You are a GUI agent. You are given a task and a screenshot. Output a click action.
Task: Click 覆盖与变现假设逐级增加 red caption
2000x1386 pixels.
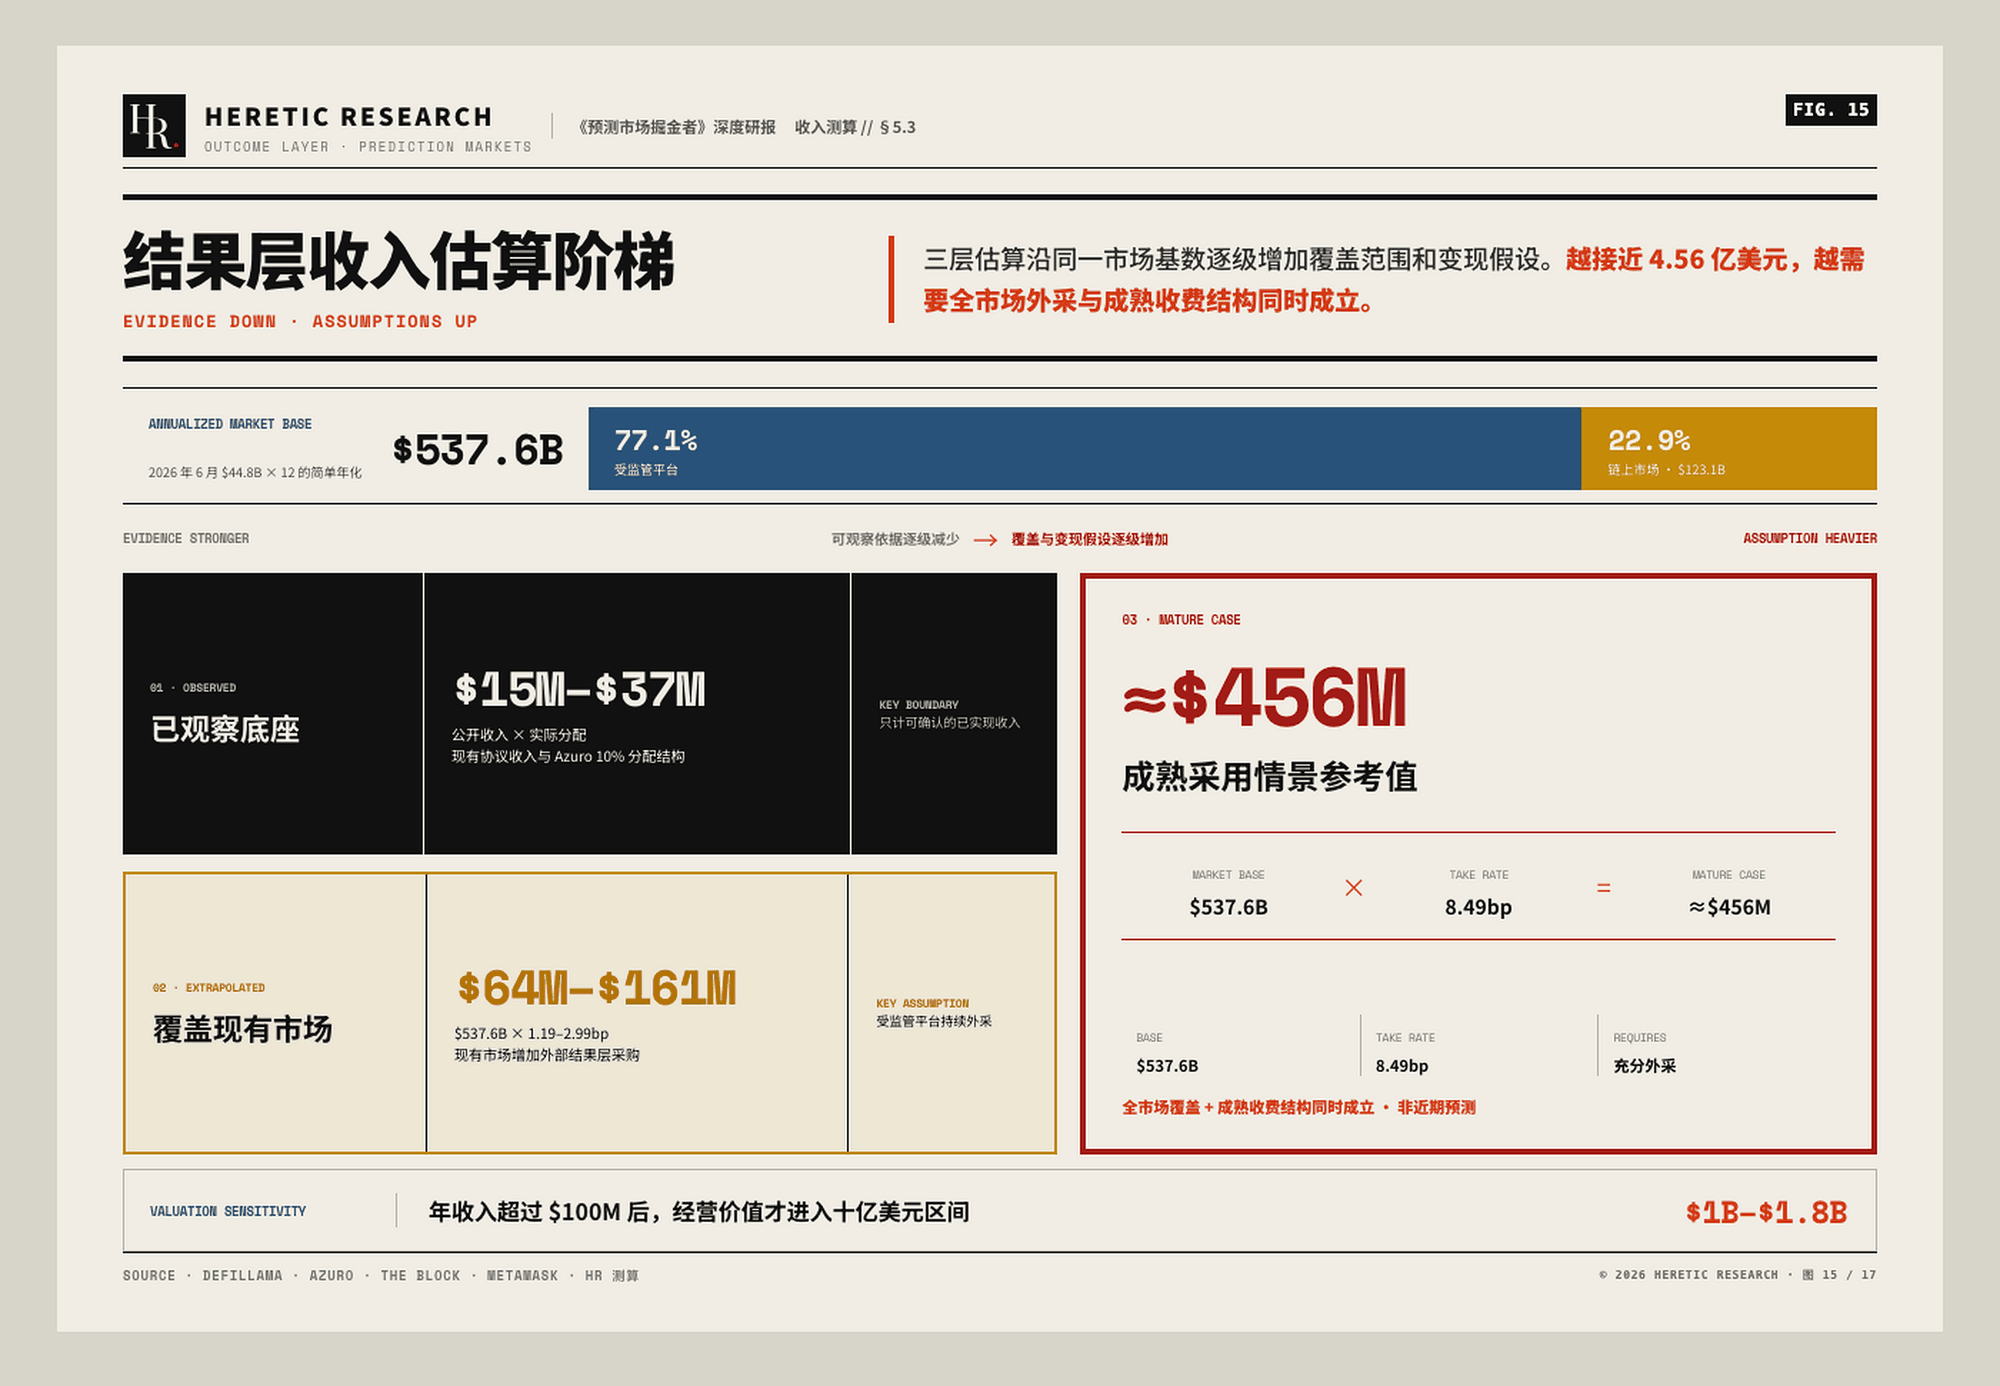pyautogui.click(x=1089, y=539)
